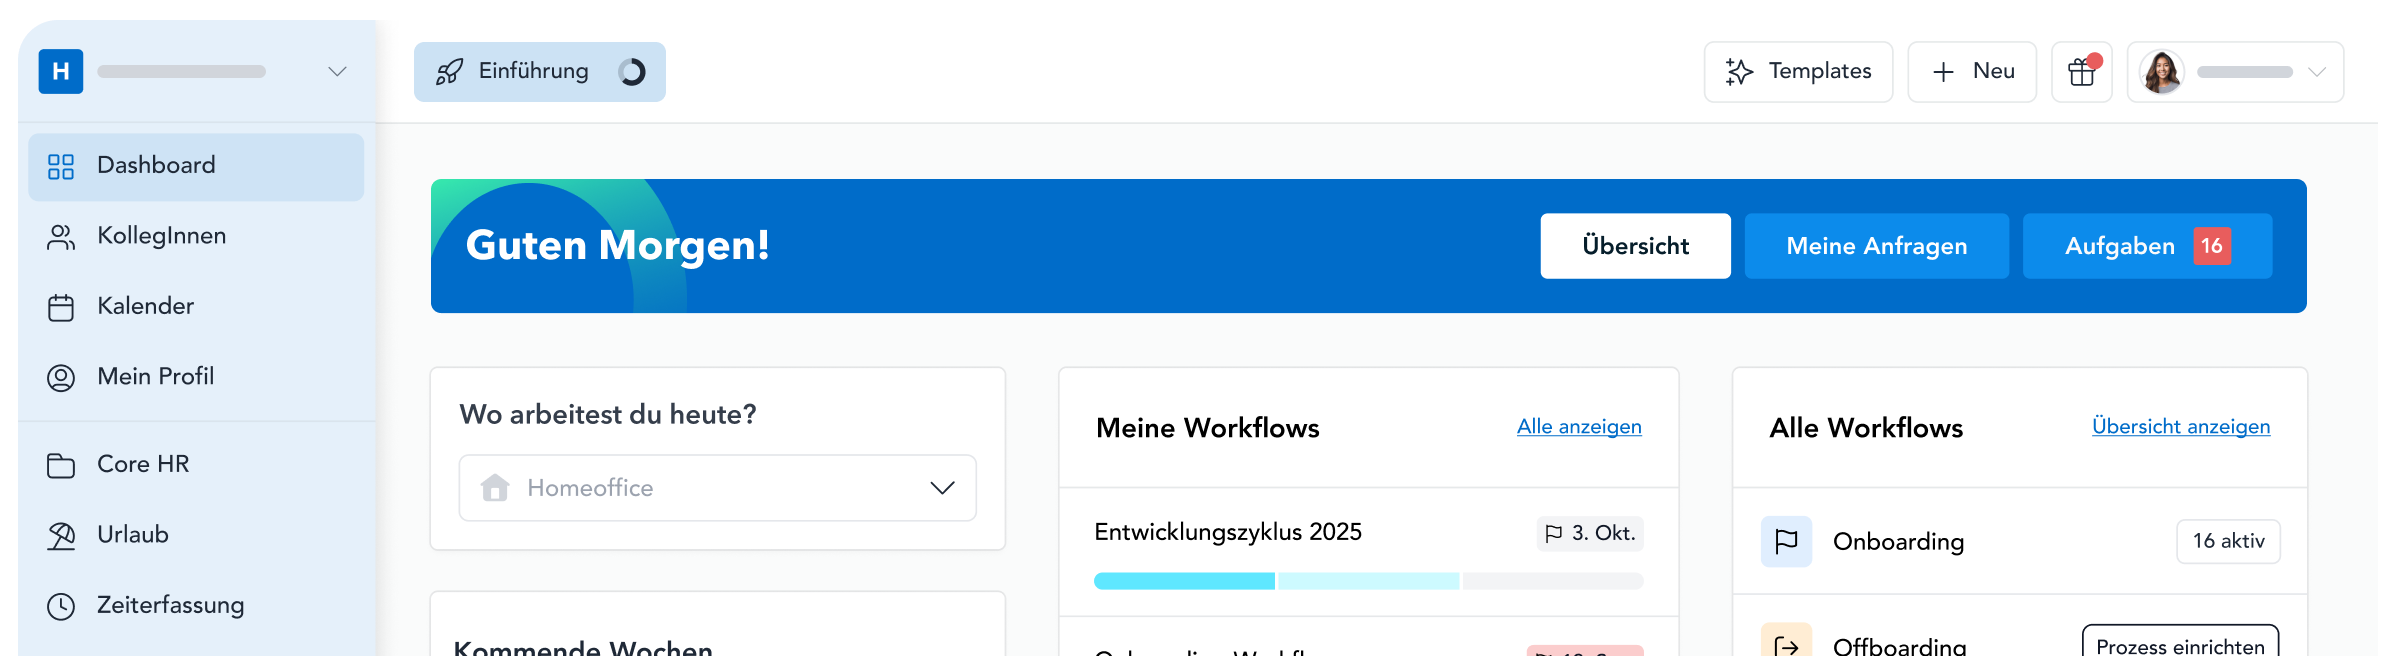Click the gift box notification icon

pyautogui.click(x=2081, y=72)
